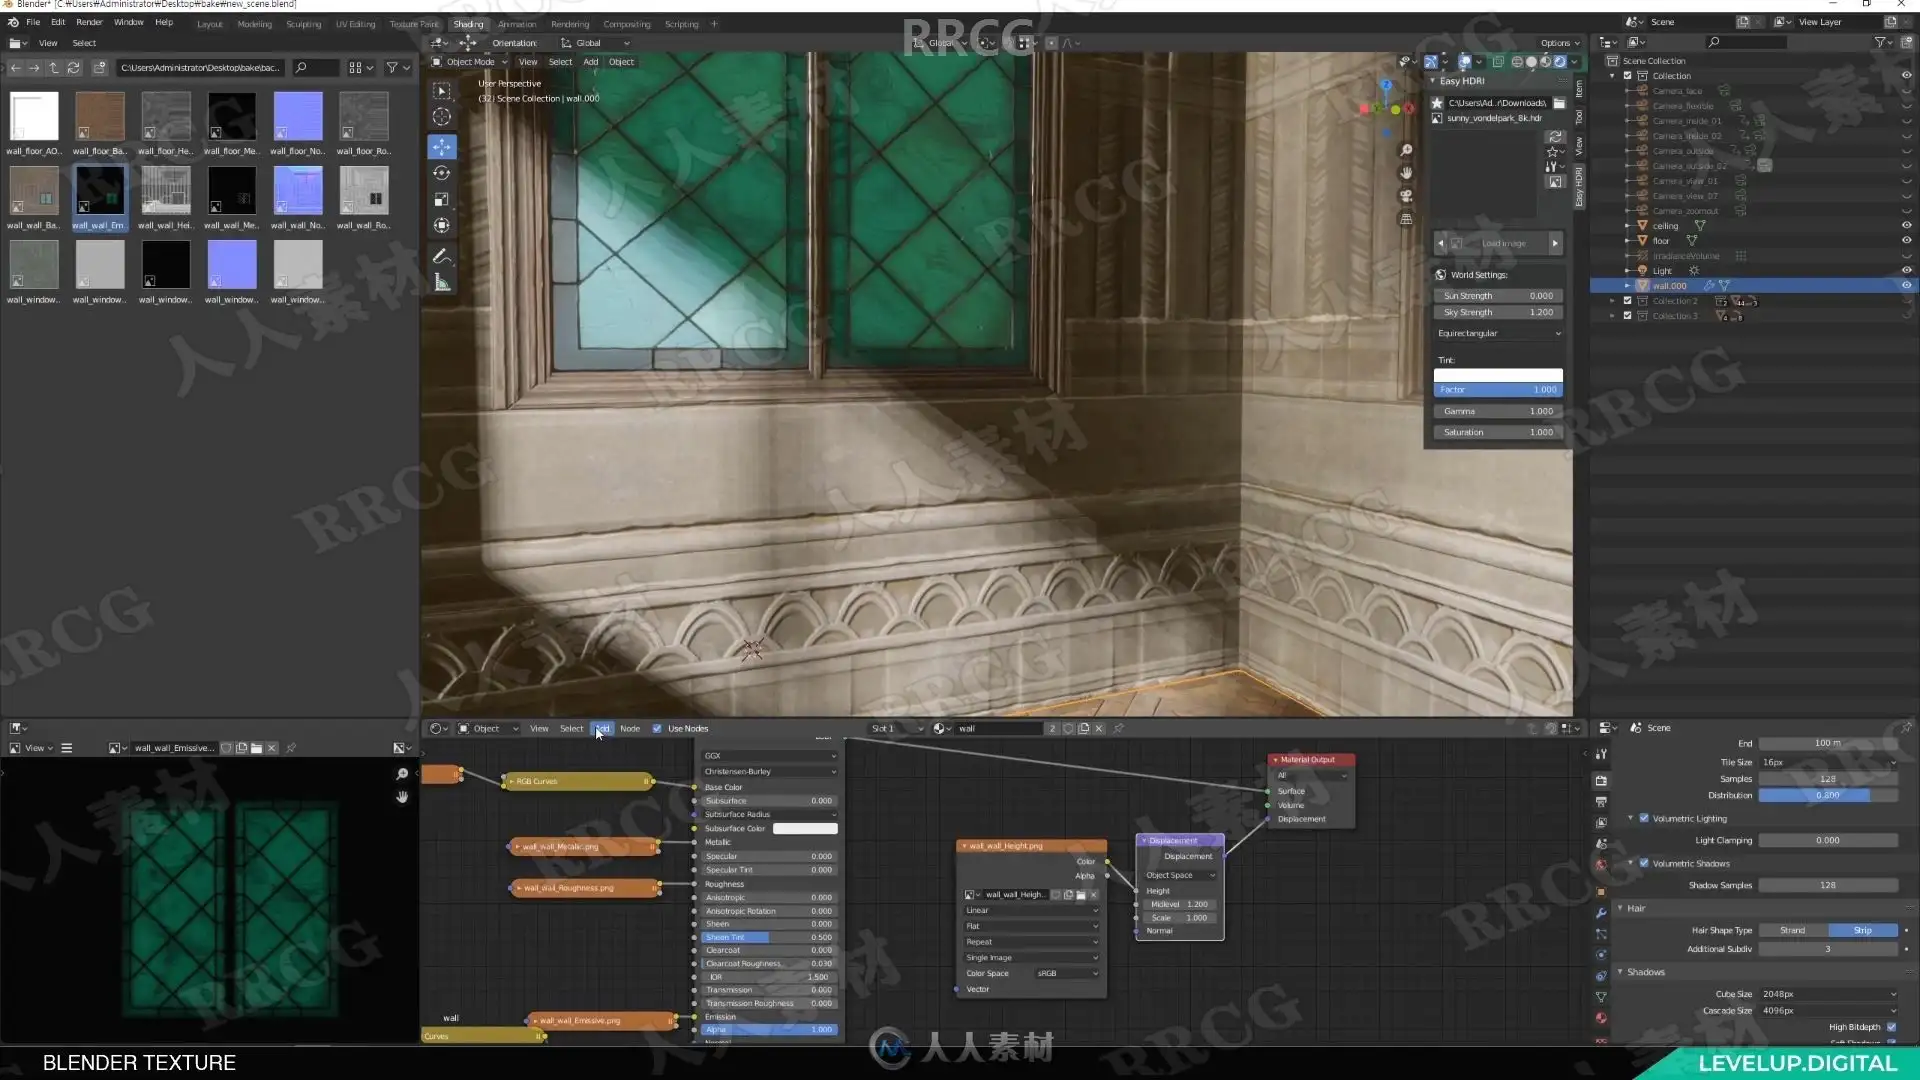Viewport: 1920px width, 1080px height.
Task: Disable the Volumetric Lighting checkbox
Action: point(1643,818)
